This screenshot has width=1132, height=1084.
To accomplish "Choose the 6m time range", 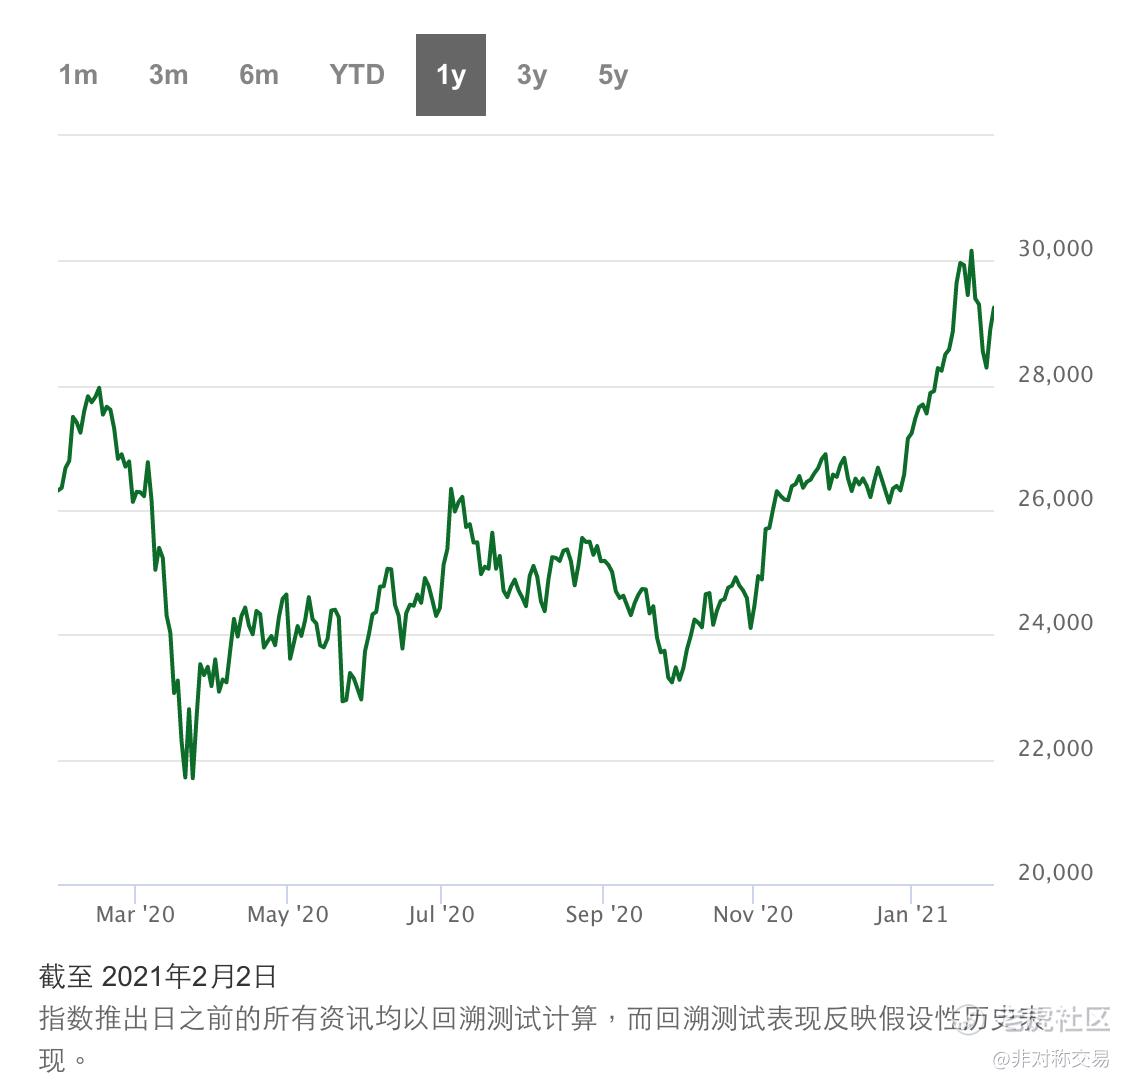I will tap(259, 75).
